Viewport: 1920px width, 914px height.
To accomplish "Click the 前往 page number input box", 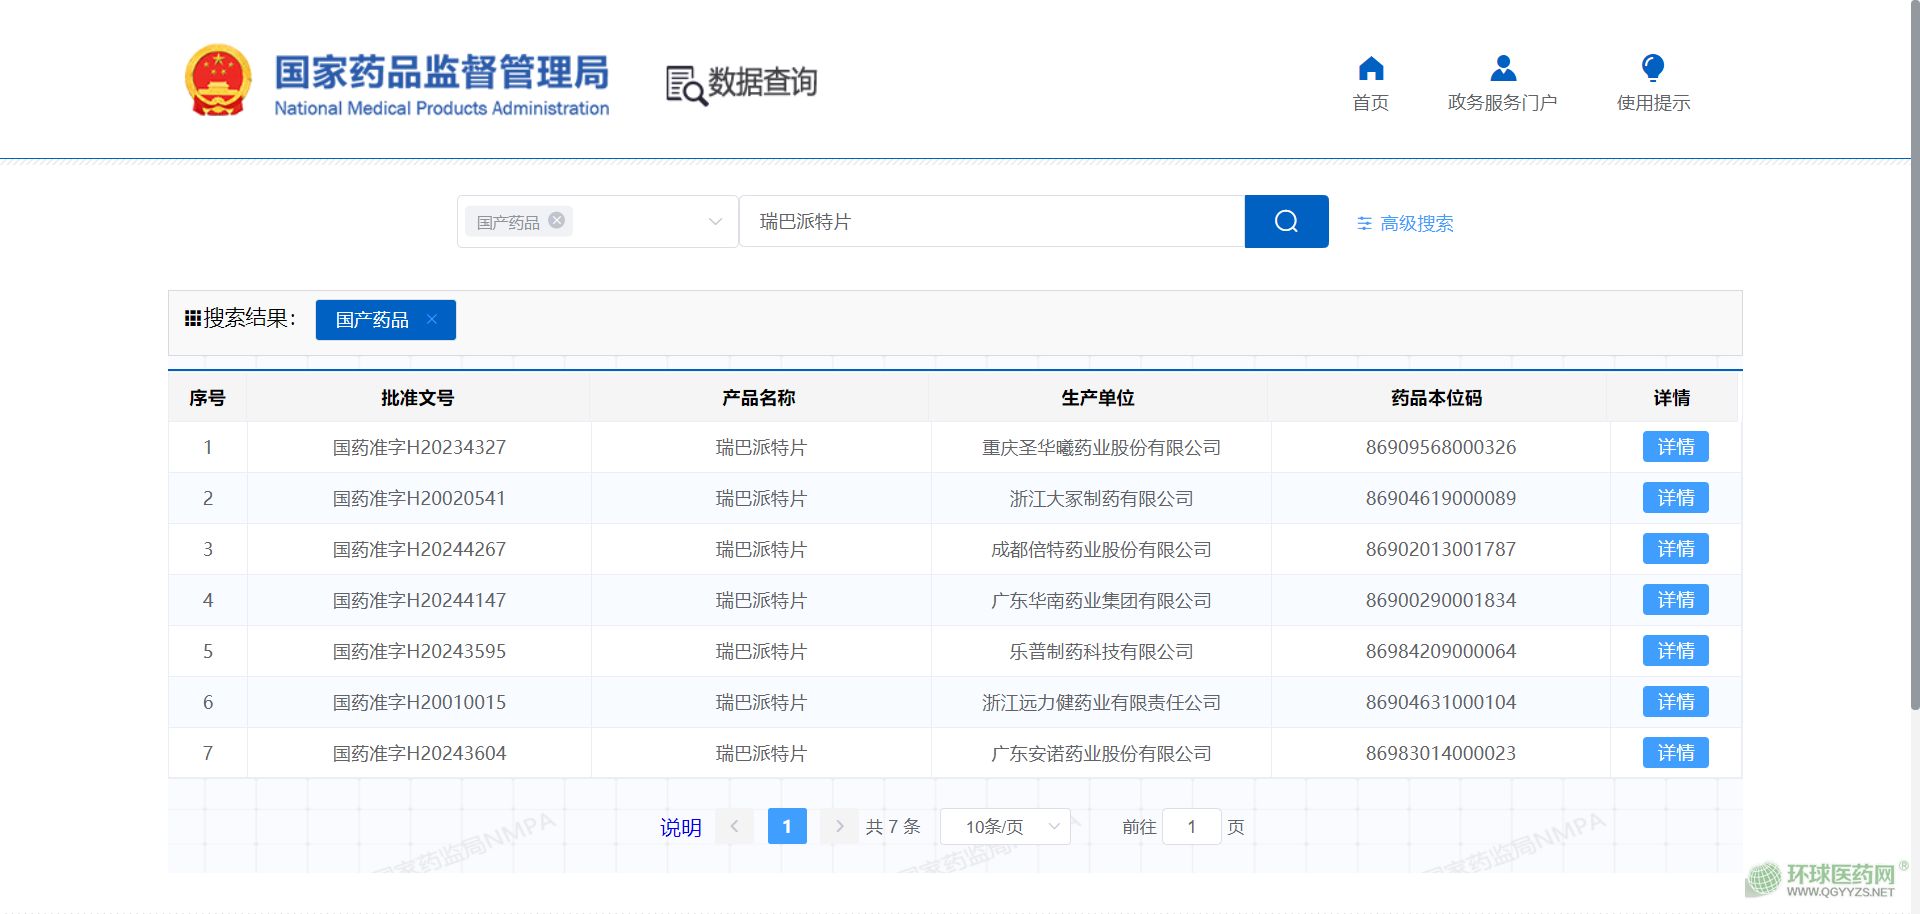I will [1191, 827].
